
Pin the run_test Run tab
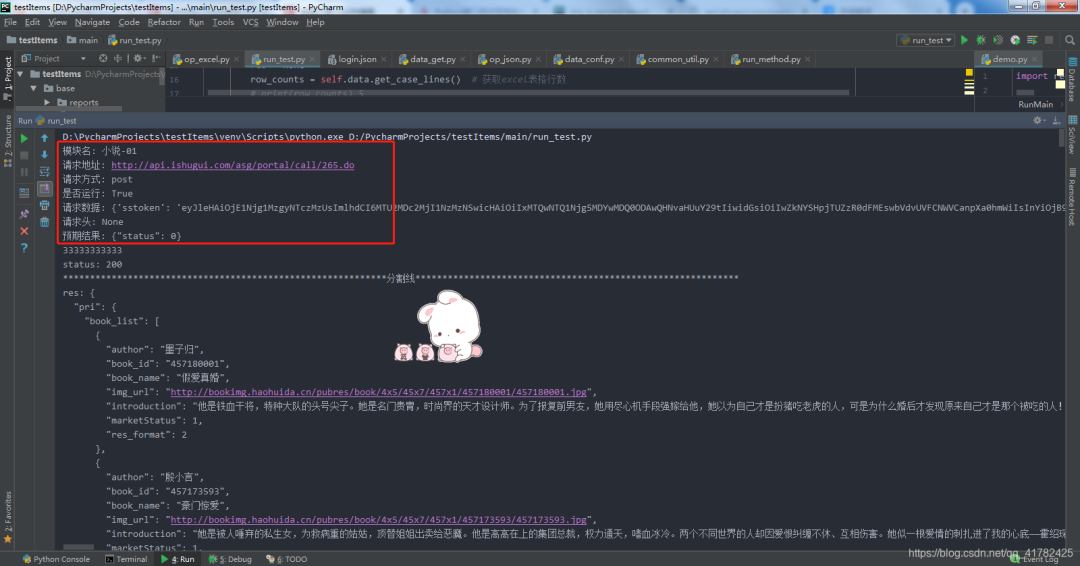pos(24,214)
